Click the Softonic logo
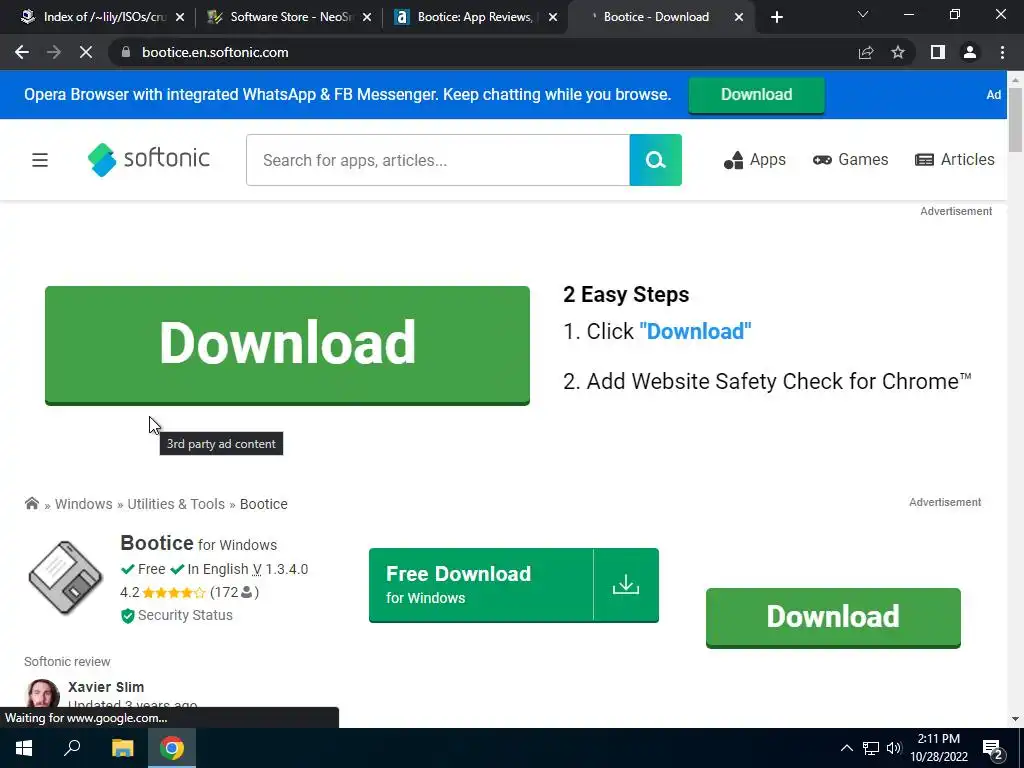The height and width of the screenshot is (768, 1024). point(148,159)
